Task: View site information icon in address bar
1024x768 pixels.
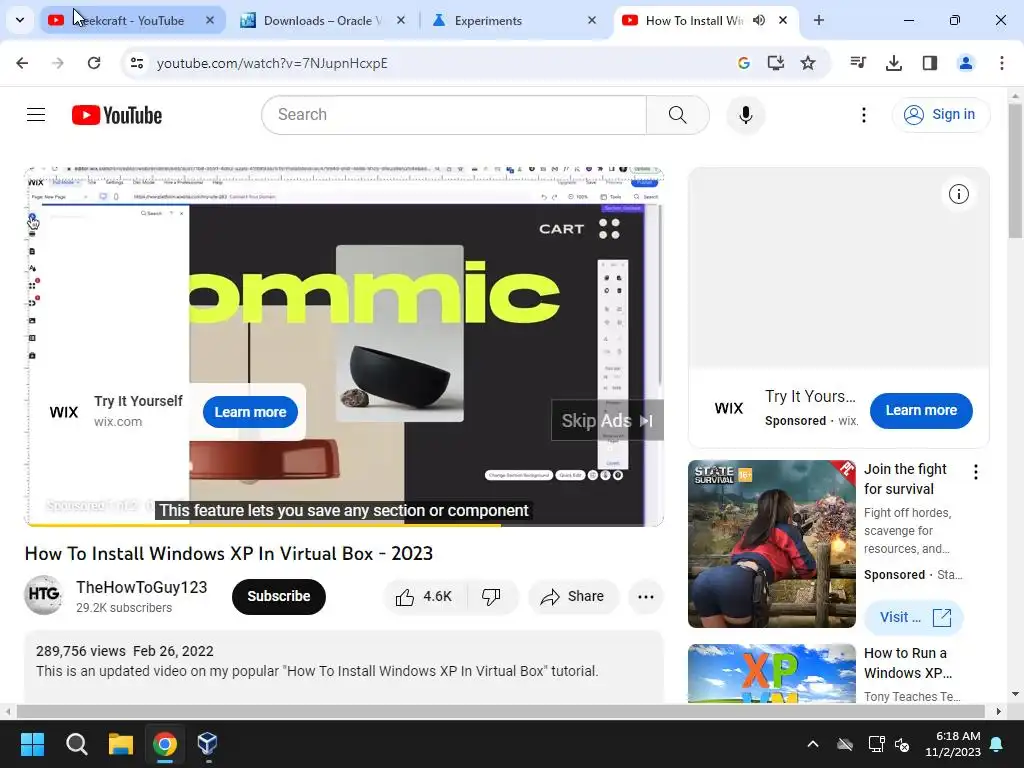Action: click(x=136, y=63)
